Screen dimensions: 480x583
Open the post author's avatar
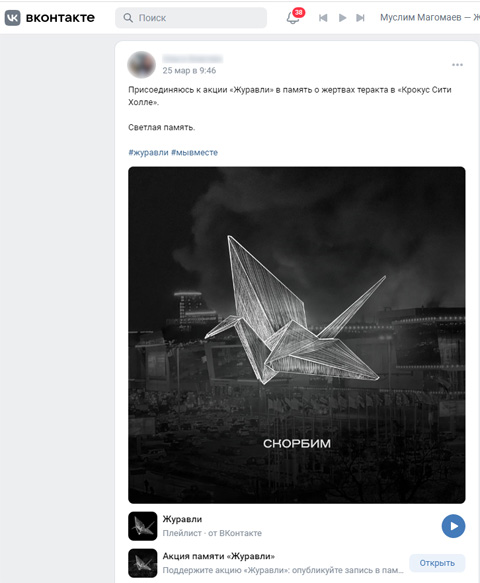click(x=141, y=65)
